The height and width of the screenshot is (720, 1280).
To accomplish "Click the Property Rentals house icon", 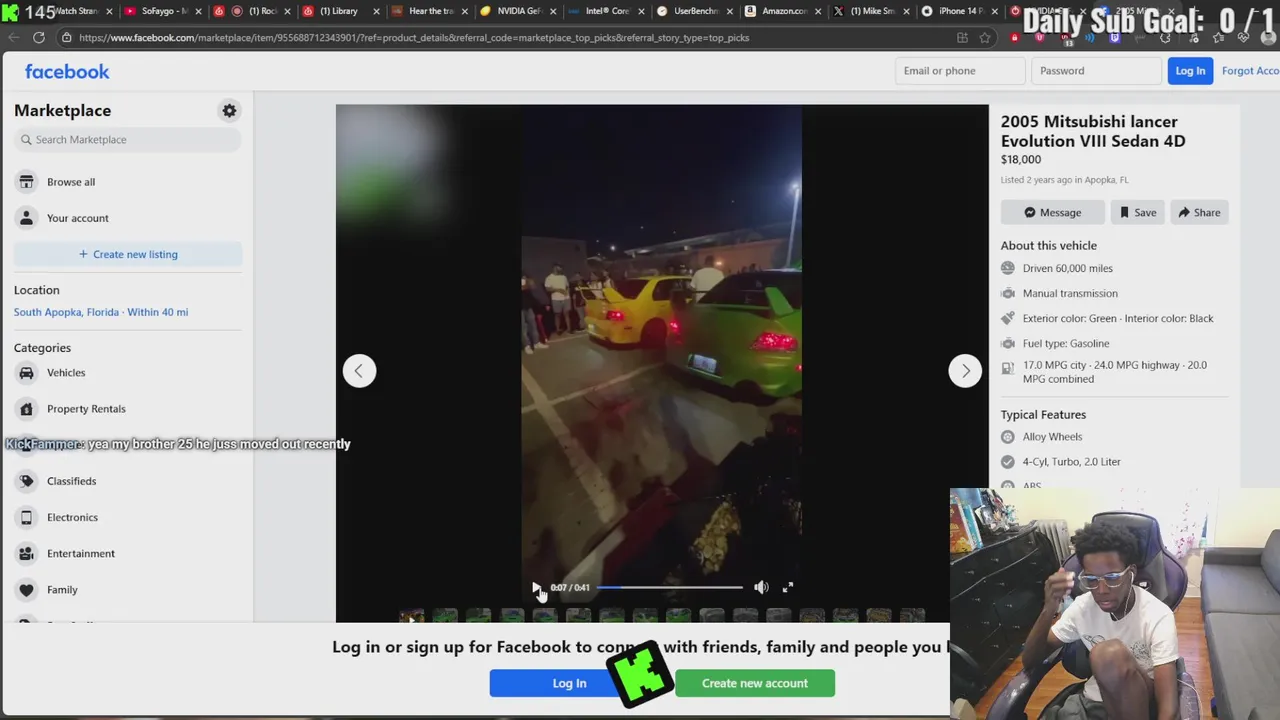I will tap(26, 409).
